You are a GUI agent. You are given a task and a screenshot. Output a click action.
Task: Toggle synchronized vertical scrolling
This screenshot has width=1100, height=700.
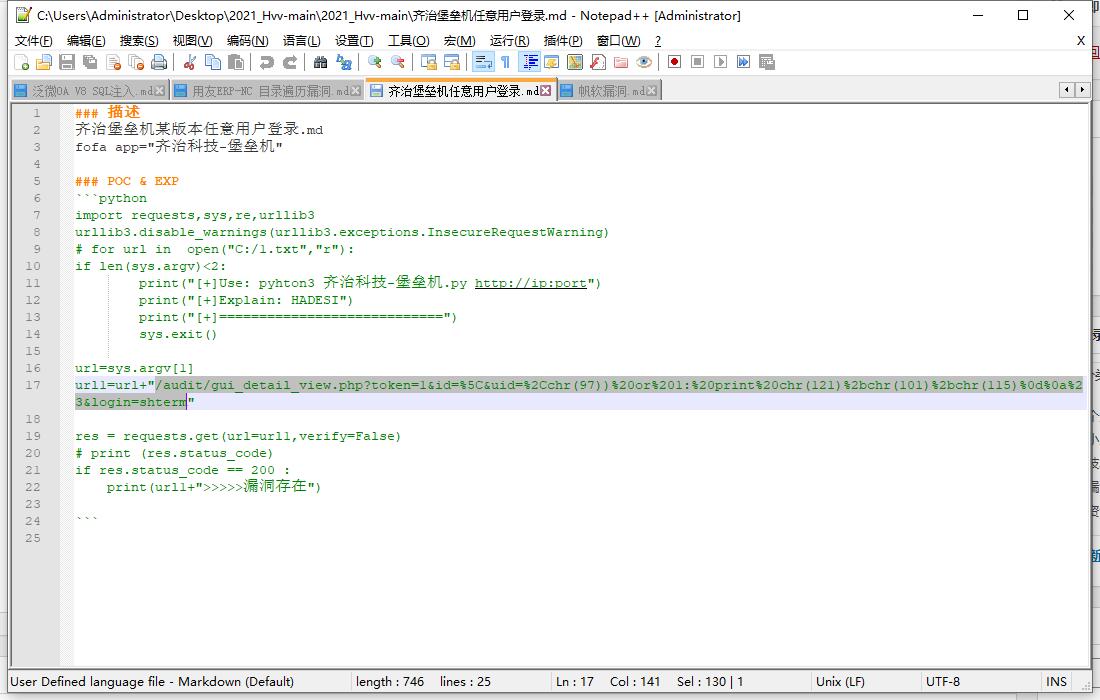429,62
